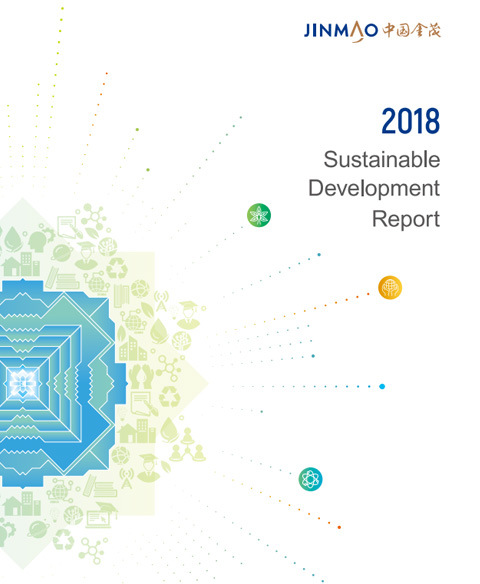
Task: Open the teal circular atom icon
Action: click(x=310, y=479)
